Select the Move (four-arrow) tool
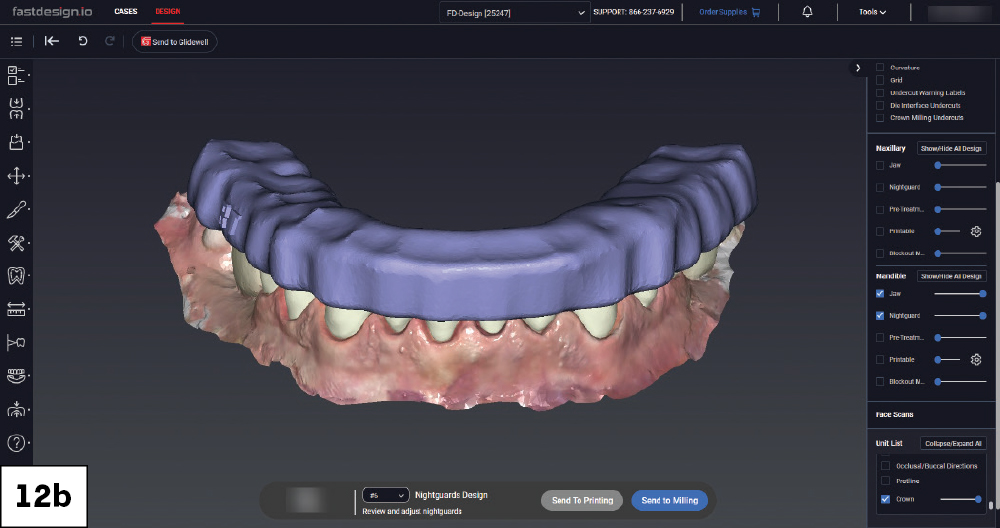Image resolution: width=1000 pixels, height=528 pixels. 16,175
